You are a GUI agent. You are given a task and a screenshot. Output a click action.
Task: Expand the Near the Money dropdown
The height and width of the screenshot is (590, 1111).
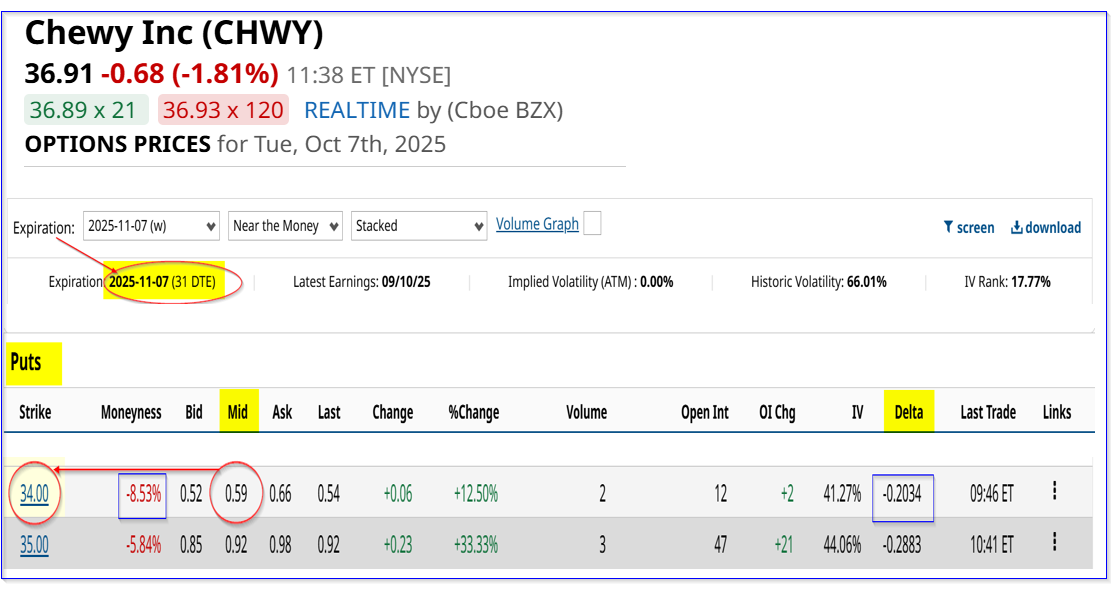(x=285, y=226)
